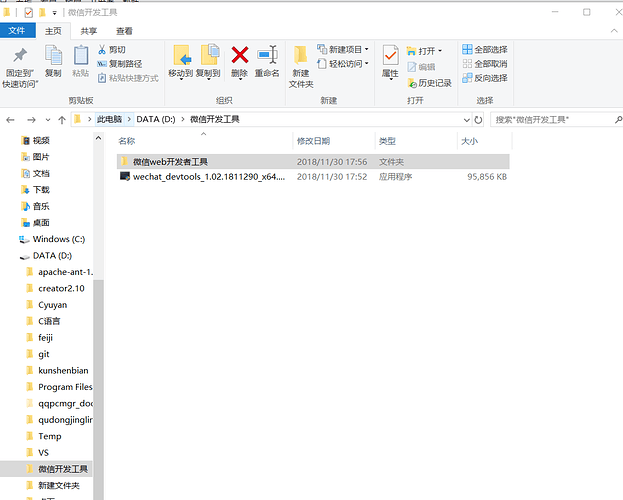Image resolution: width=623 pixels, height=500 pixels.
Task: Open the File (文件) tab
Action: [17, 31]
